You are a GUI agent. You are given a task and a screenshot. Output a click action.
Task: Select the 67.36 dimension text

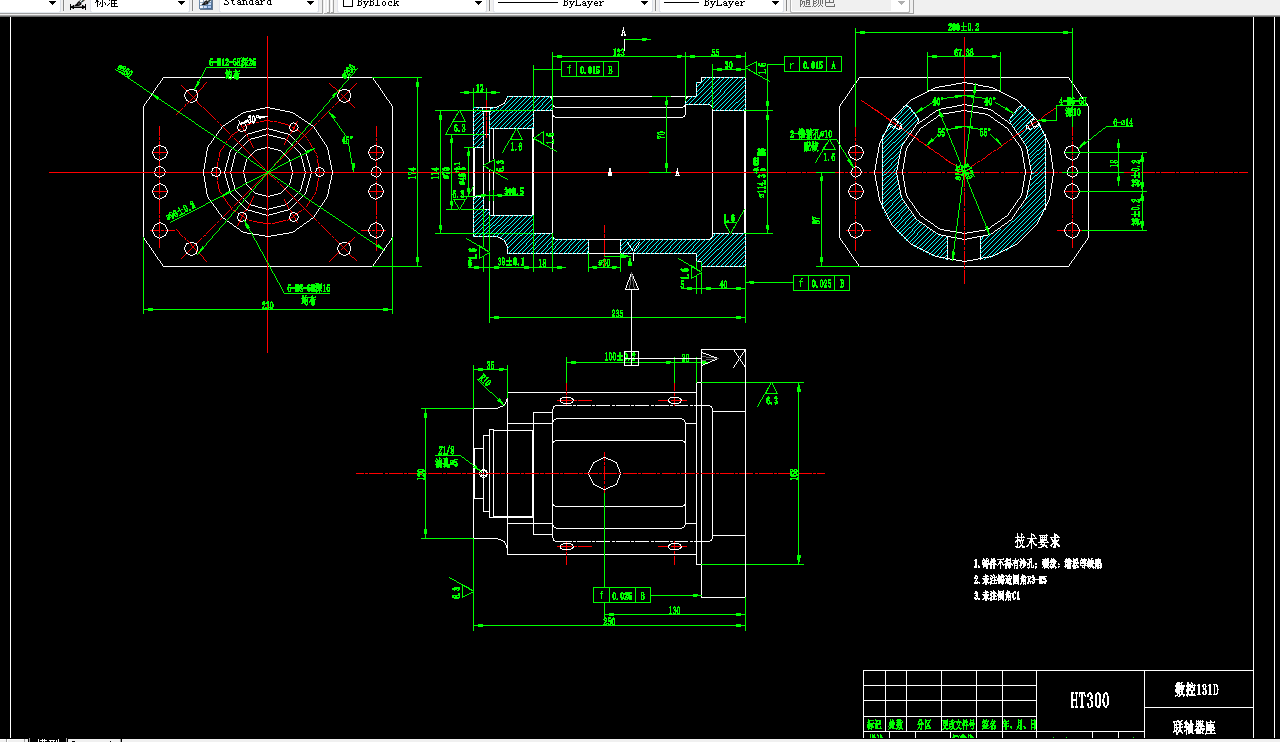964,51
